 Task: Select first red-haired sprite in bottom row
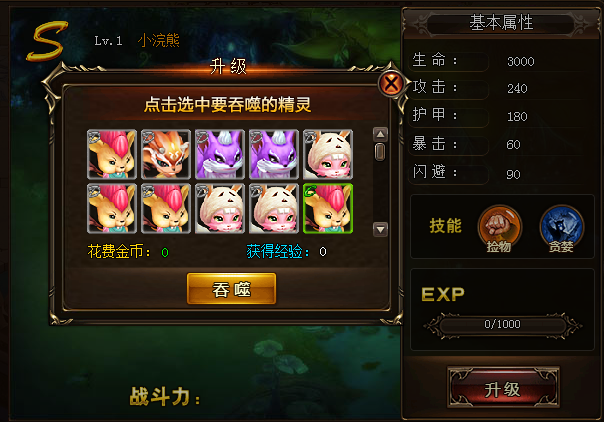coord(112,208)
